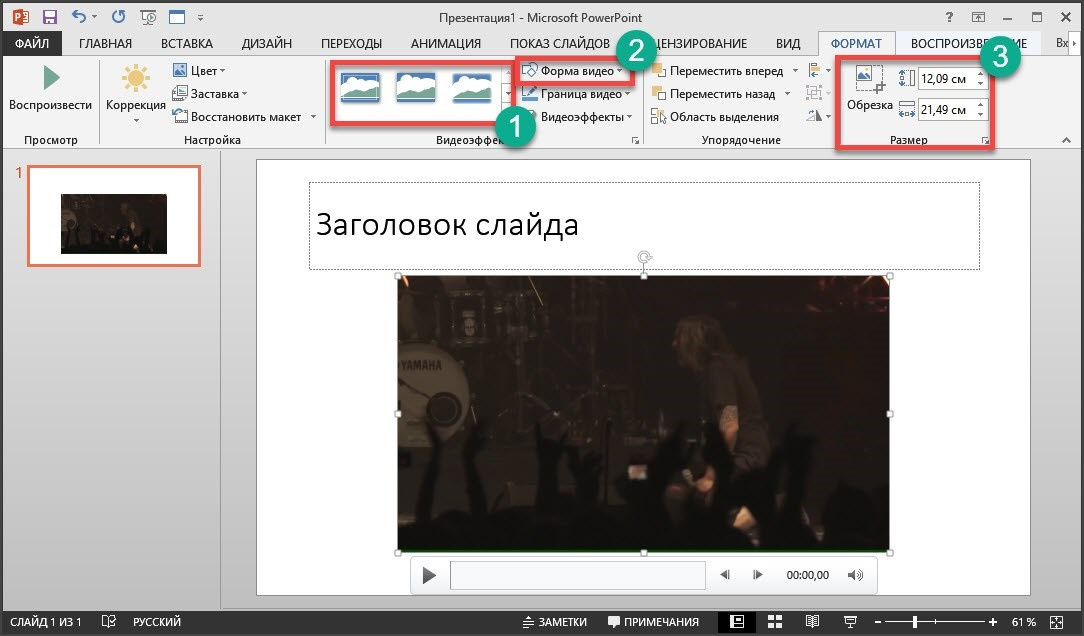This screenshot has height=636, width=1084.
Task: Select slide 1 thumbnail in left panel
Action: [113, 217]
